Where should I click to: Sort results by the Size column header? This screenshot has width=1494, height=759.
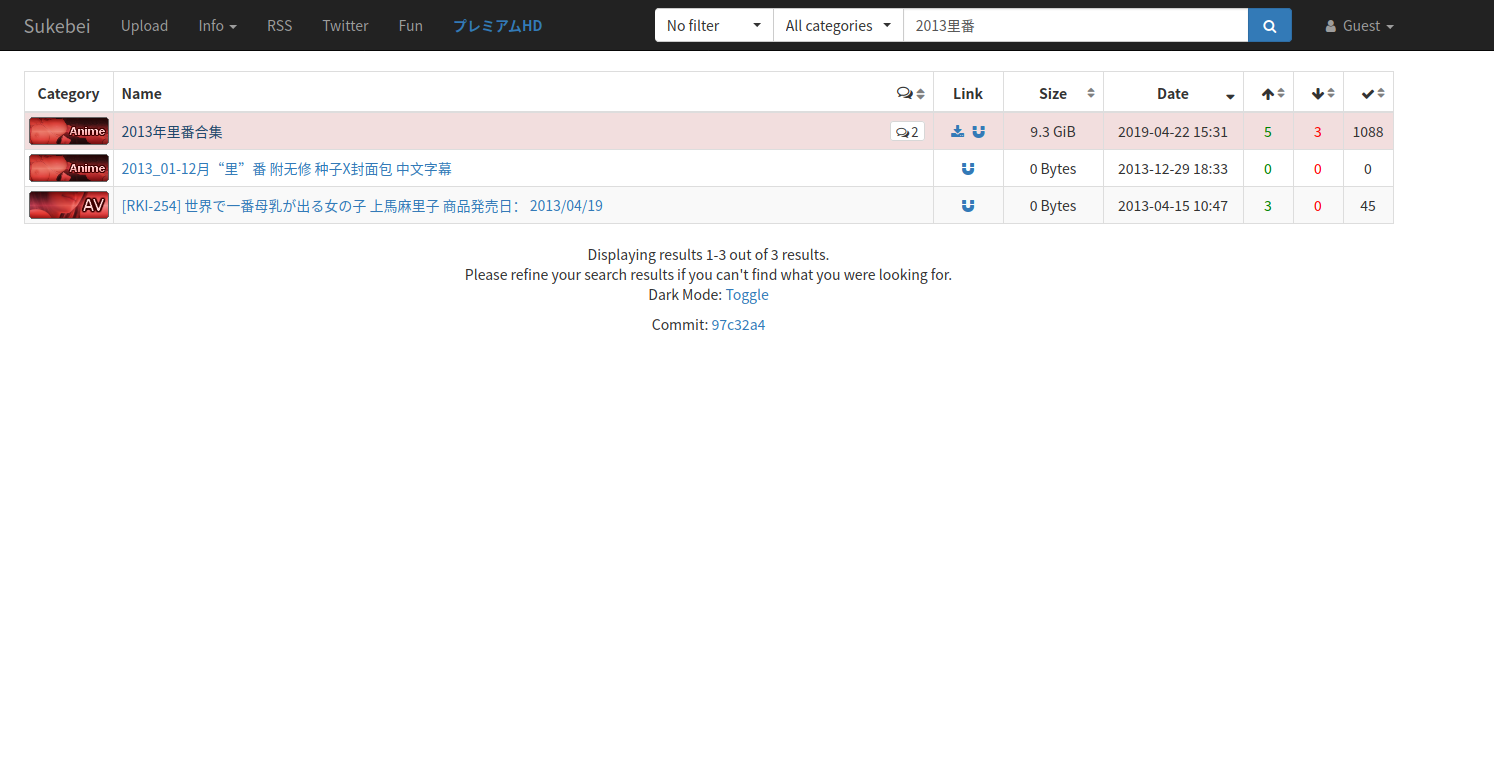(1053, 93)
